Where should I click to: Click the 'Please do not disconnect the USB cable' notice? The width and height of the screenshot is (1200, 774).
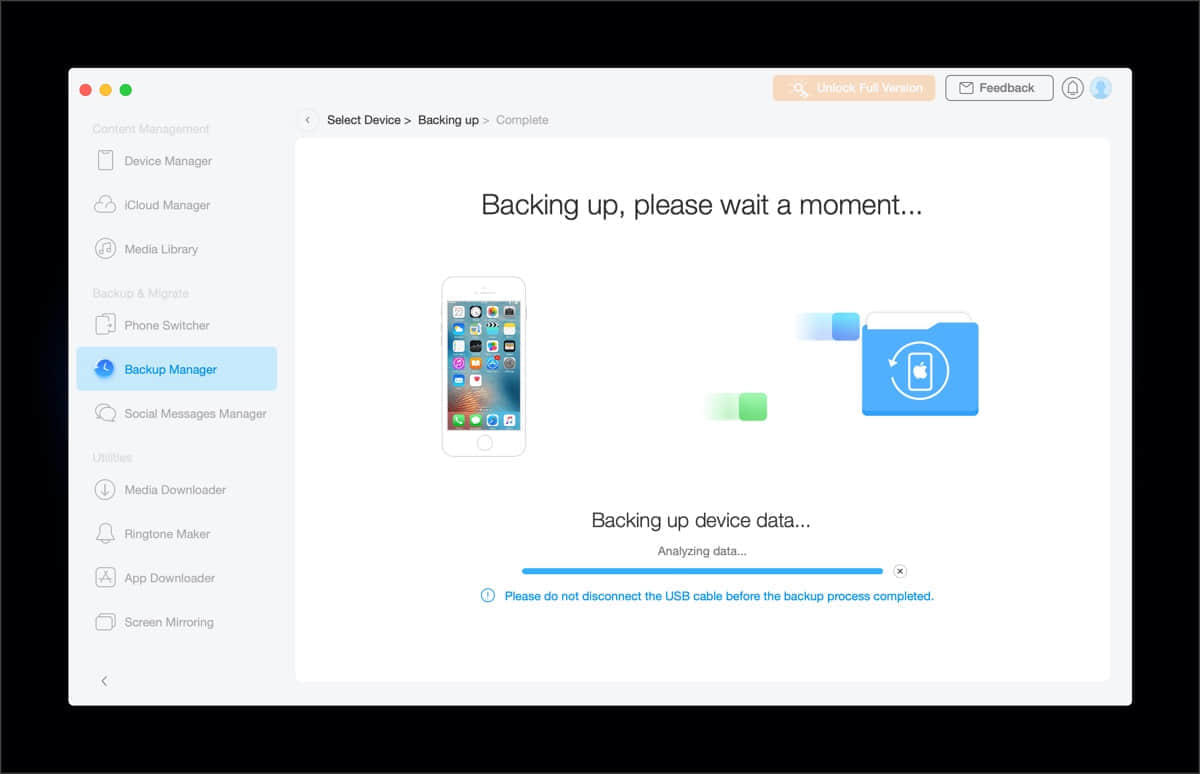point(719,596)
